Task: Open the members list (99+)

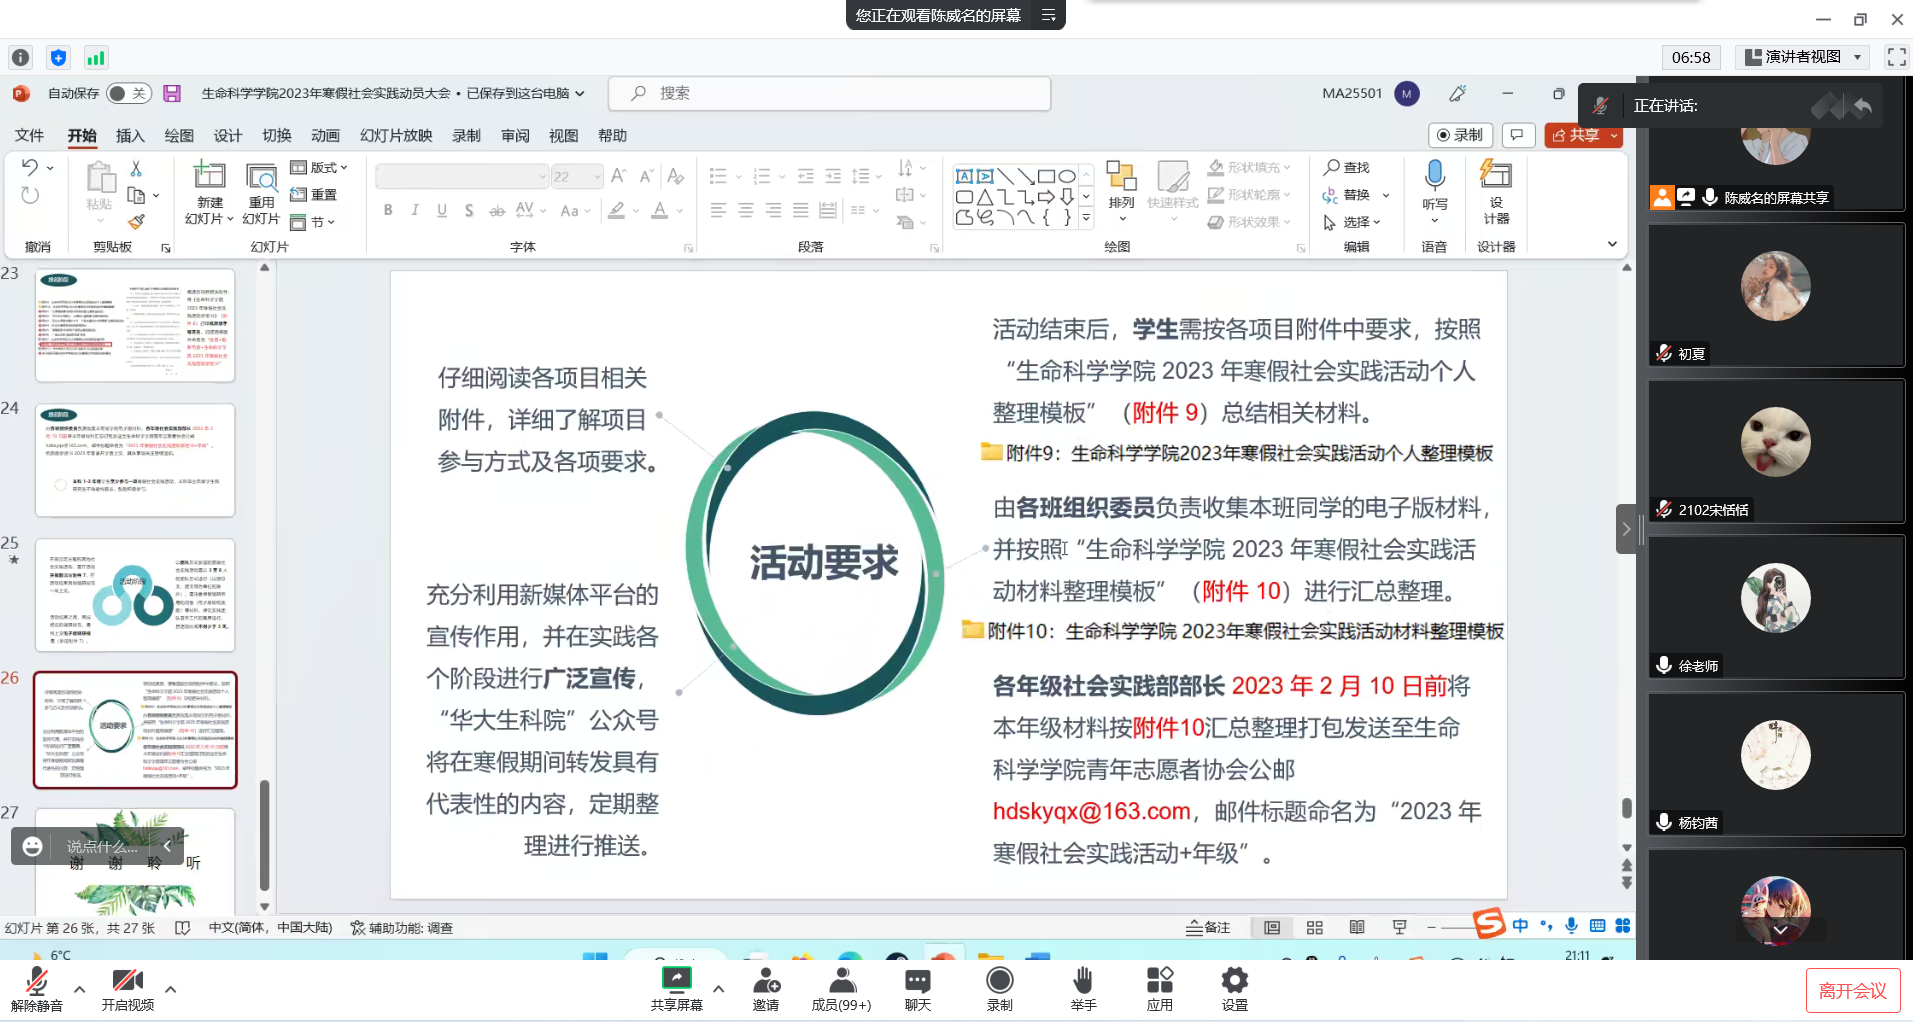Action: 841,988
